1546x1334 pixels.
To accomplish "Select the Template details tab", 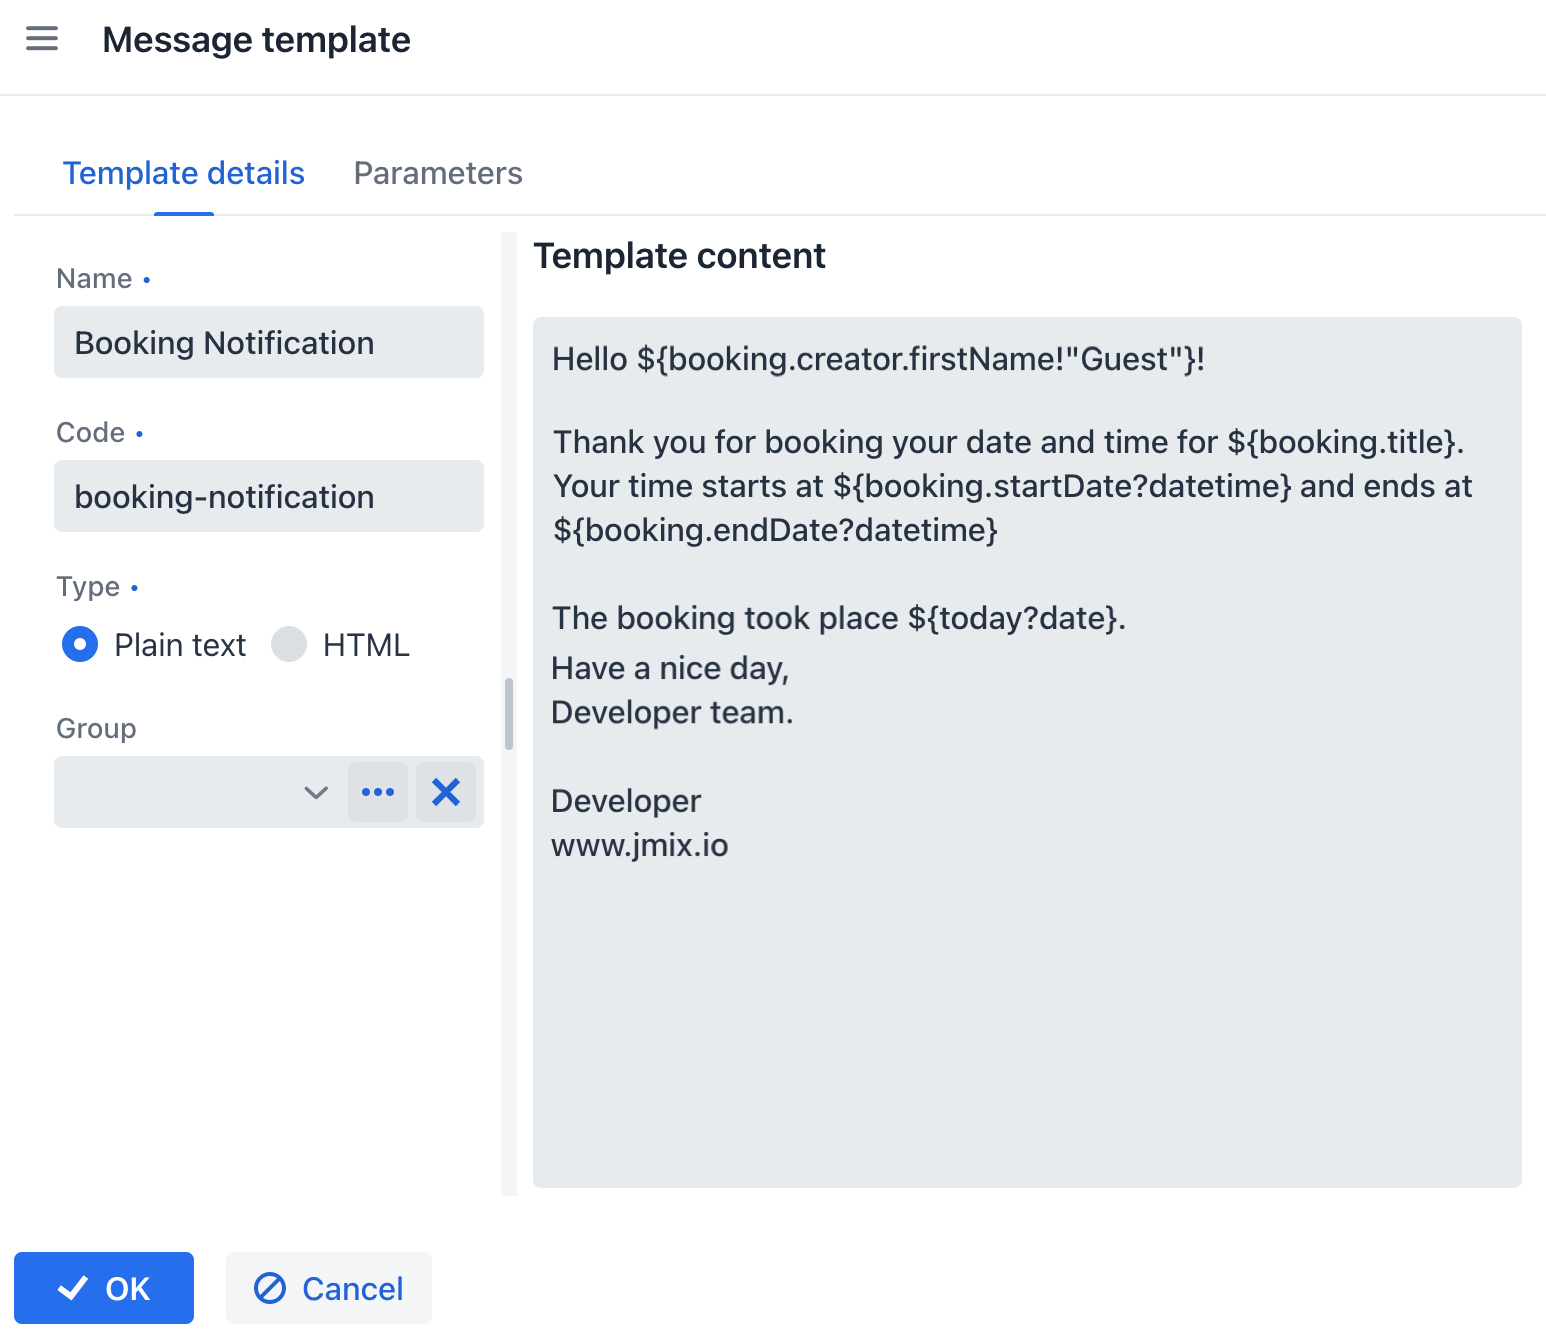I will [183, 173].
